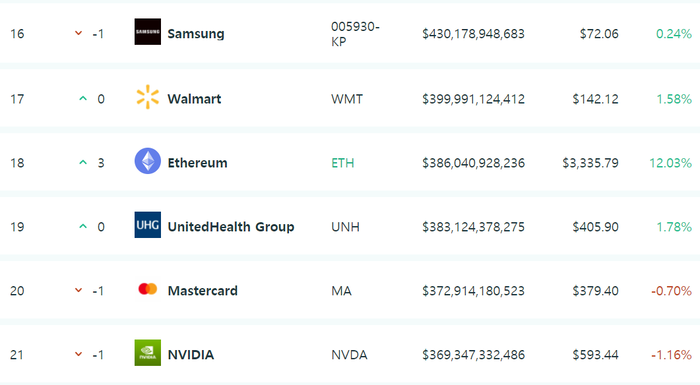700x385 pixels.
Task: Click Samsung's red down rank arrow
Action: click(79, 33)
